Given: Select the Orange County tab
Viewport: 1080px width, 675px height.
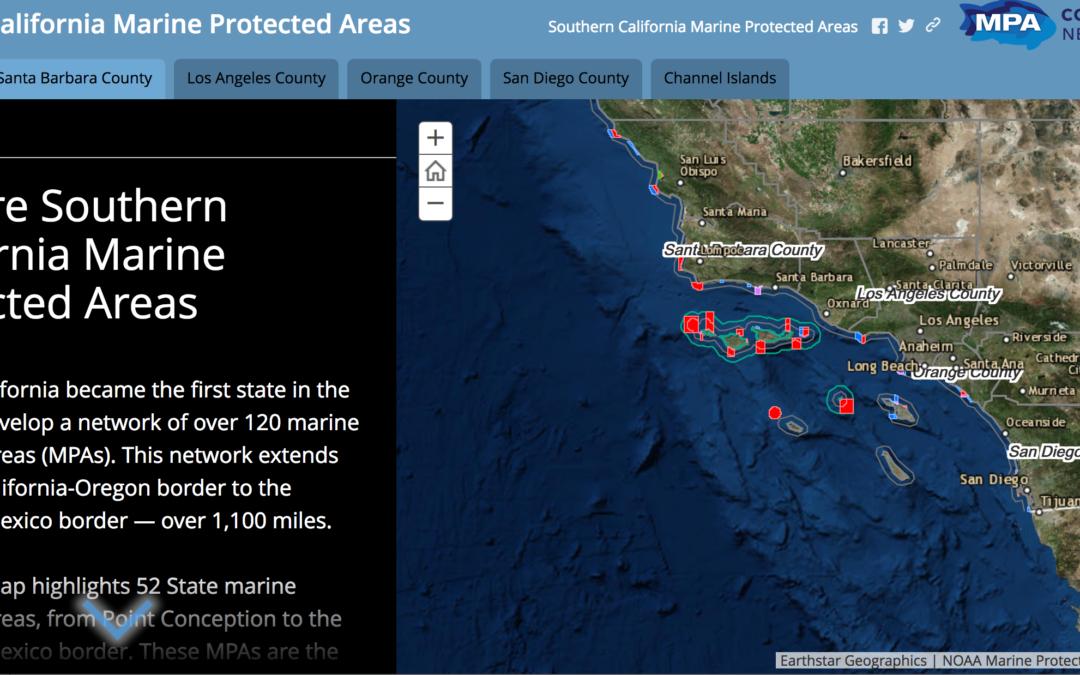Looking at the screenshot, I should (x=414, y=78).
